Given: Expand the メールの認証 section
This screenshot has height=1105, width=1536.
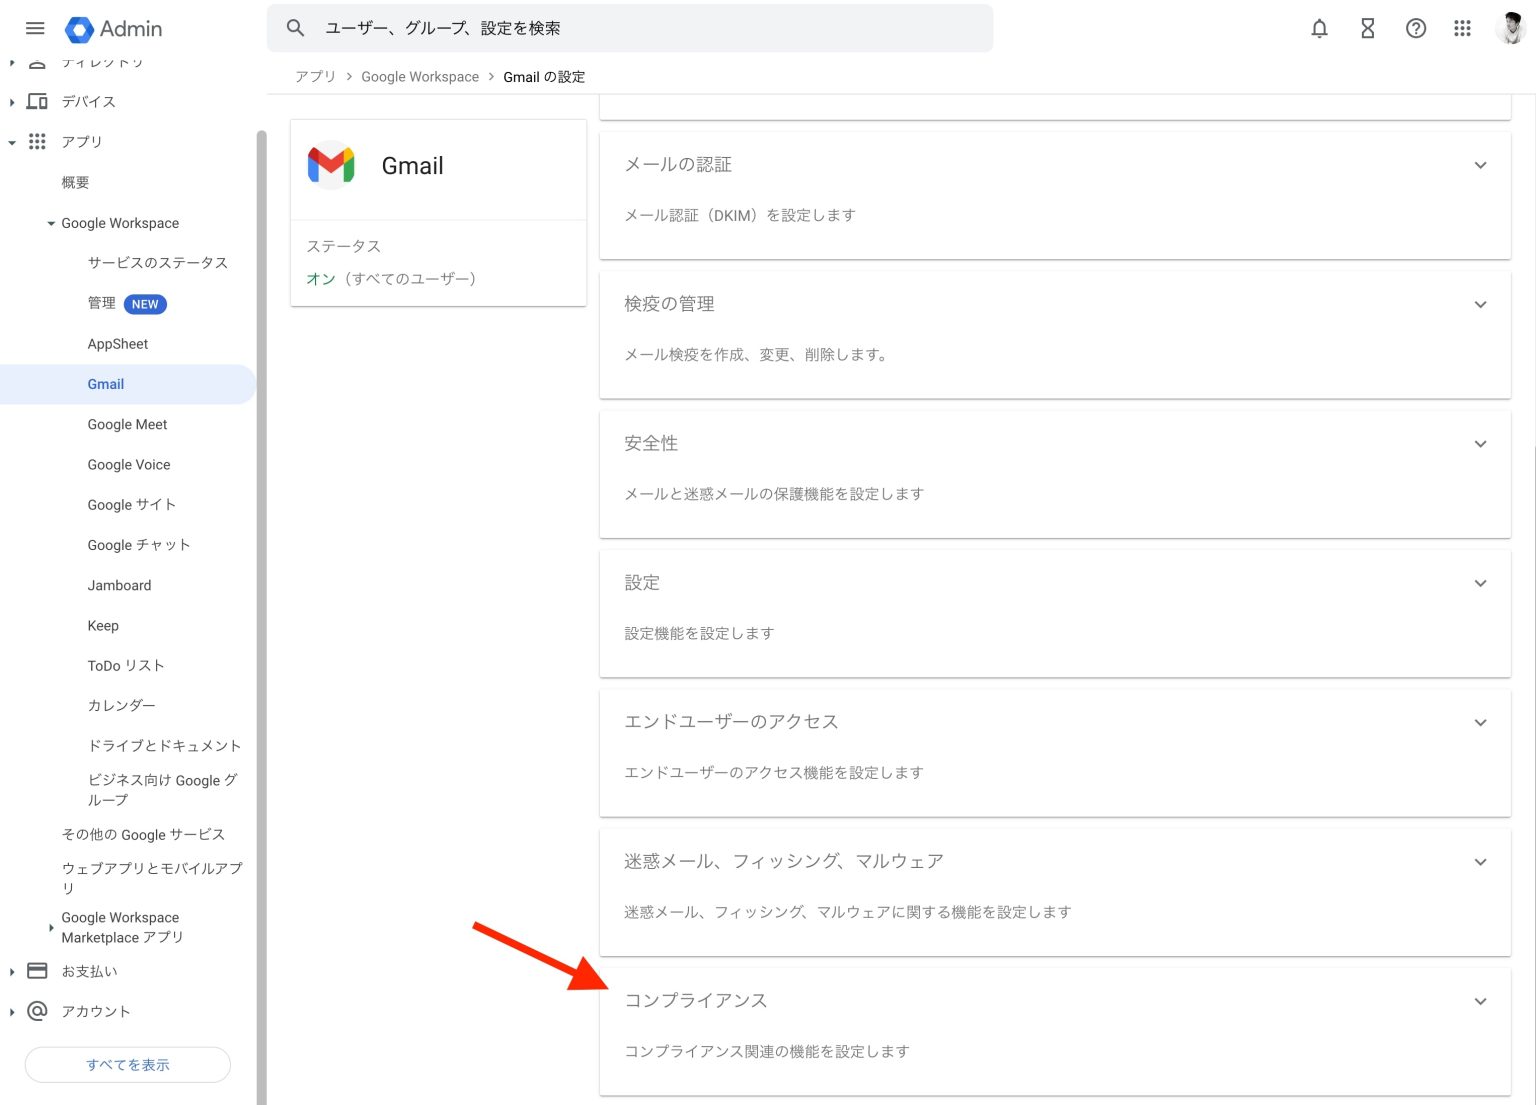Looking at the screenshot, I should coord(1480,165).
